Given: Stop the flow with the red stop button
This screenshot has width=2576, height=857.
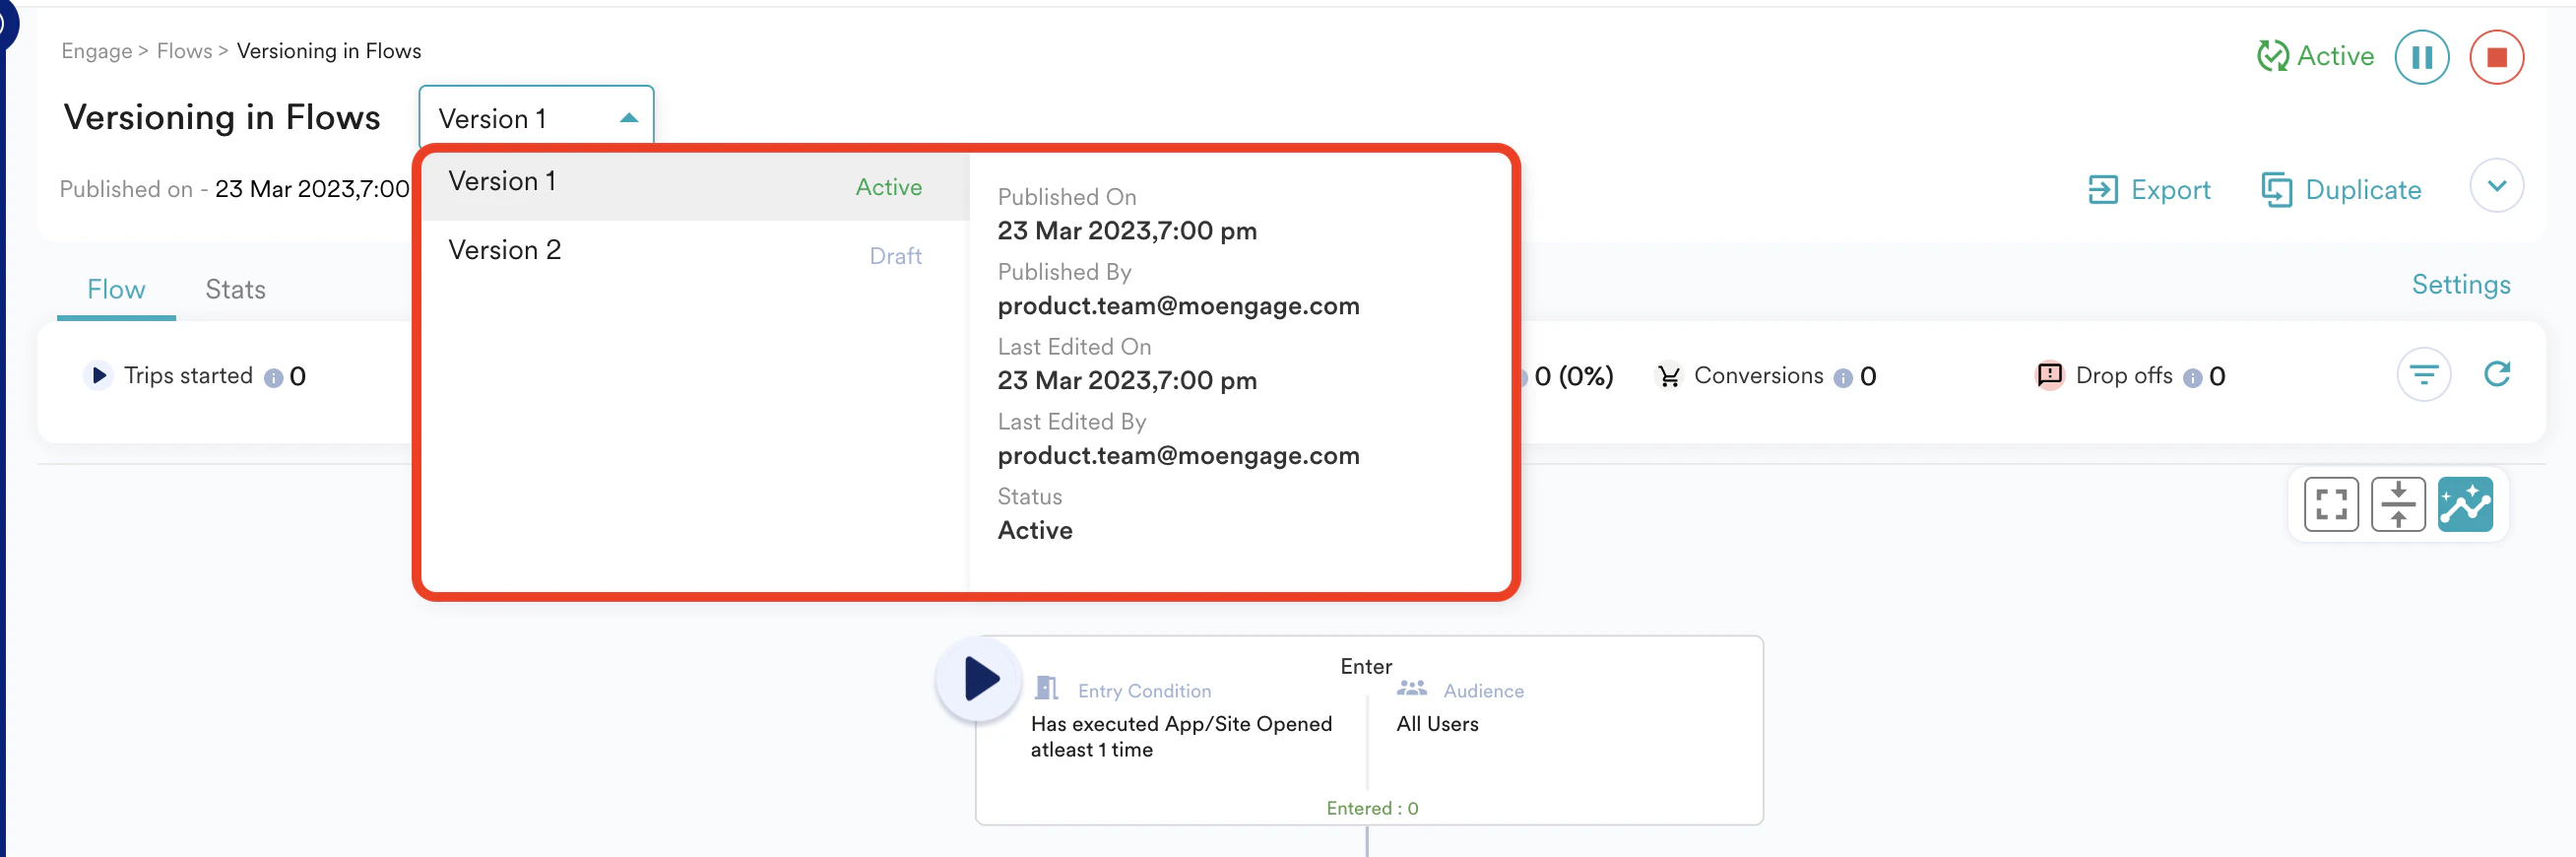Looking at the screenshot, I should [x=2496, y=57].
